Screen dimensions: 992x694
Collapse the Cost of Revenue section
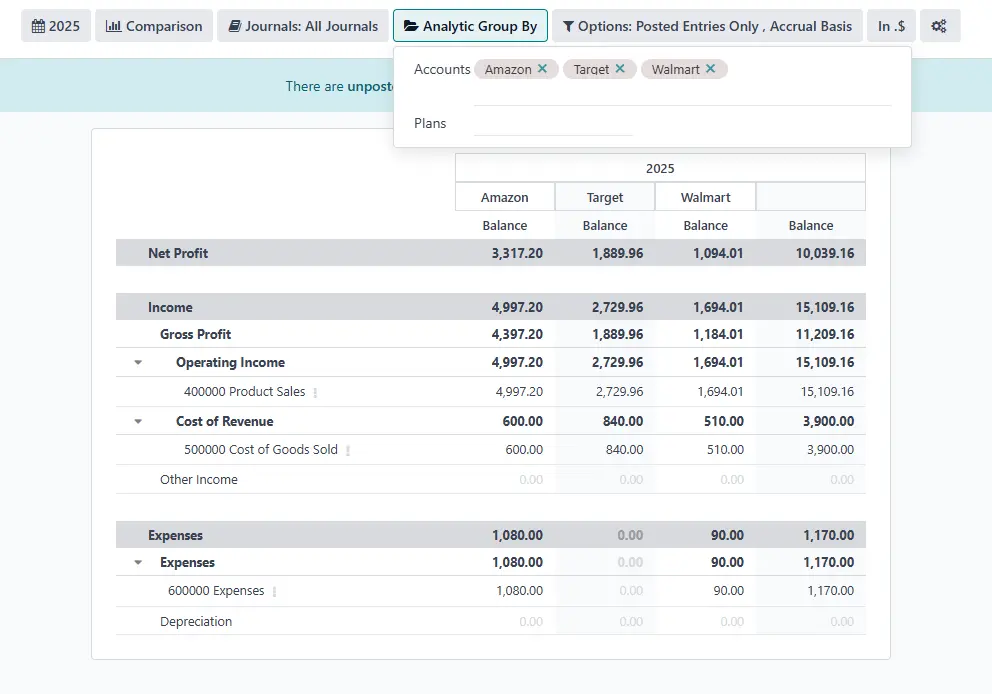click(138, 421)
